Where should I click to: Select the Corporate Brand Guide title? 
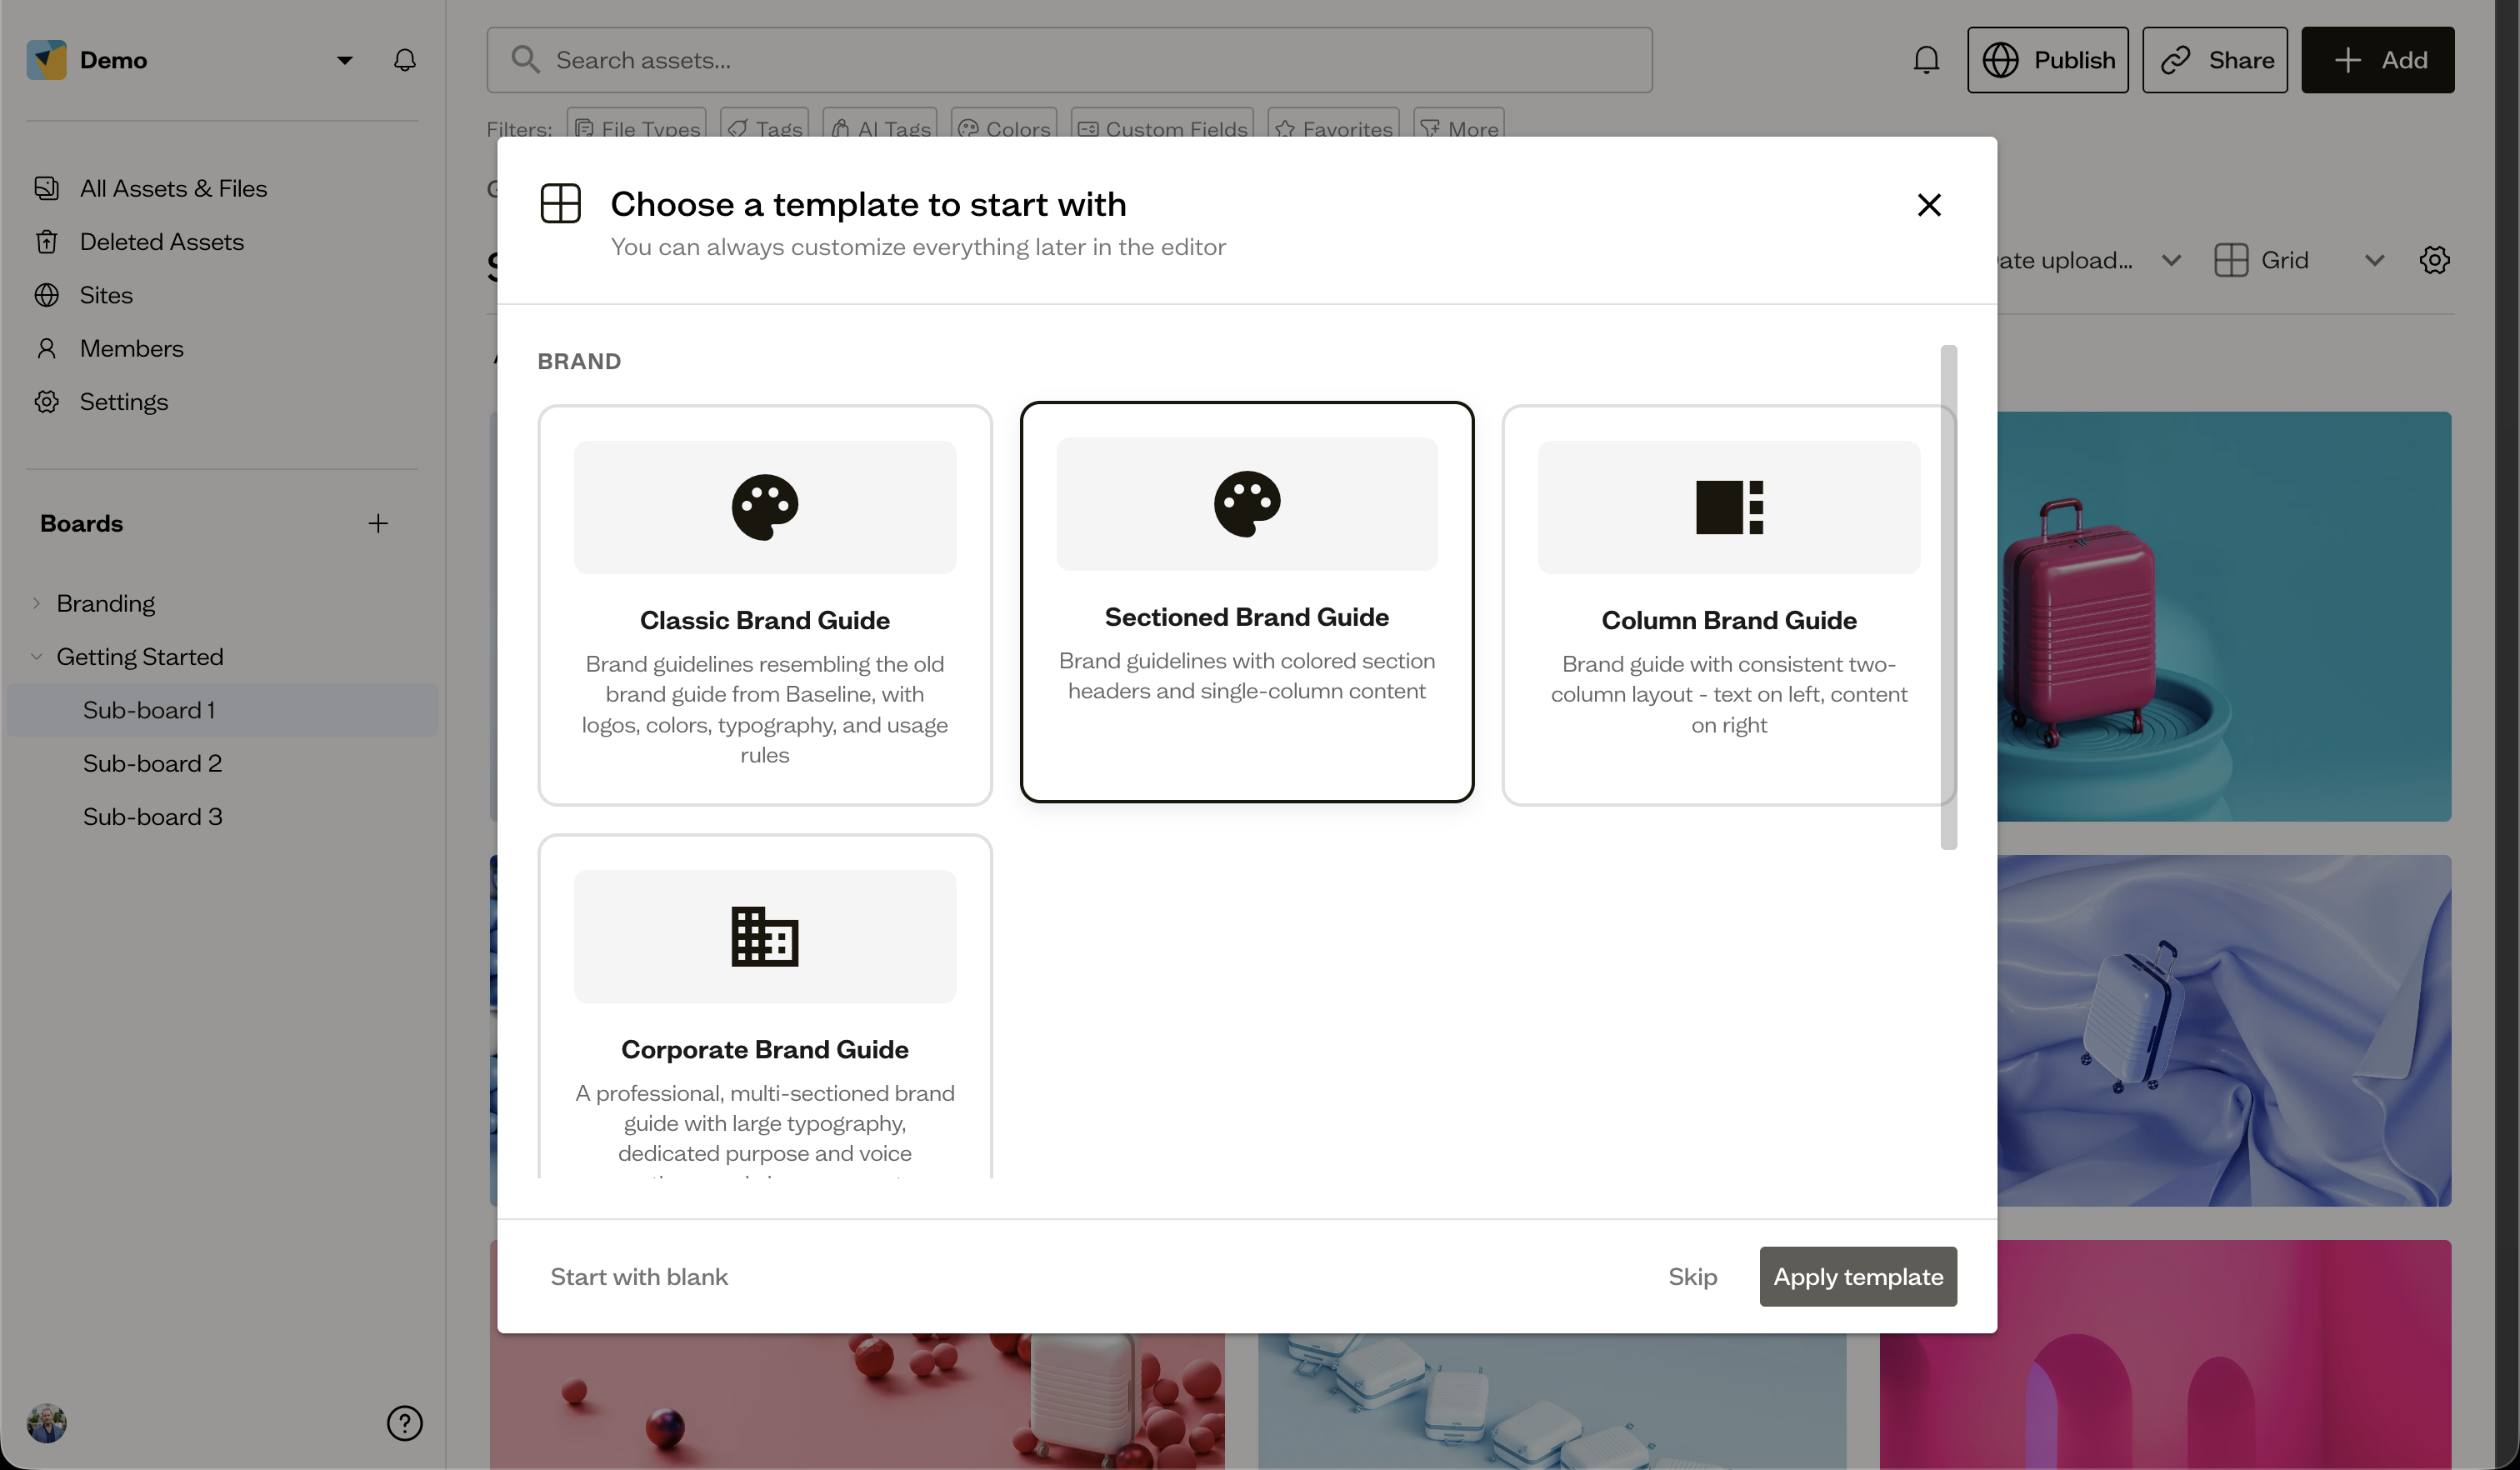point(765,1049)
